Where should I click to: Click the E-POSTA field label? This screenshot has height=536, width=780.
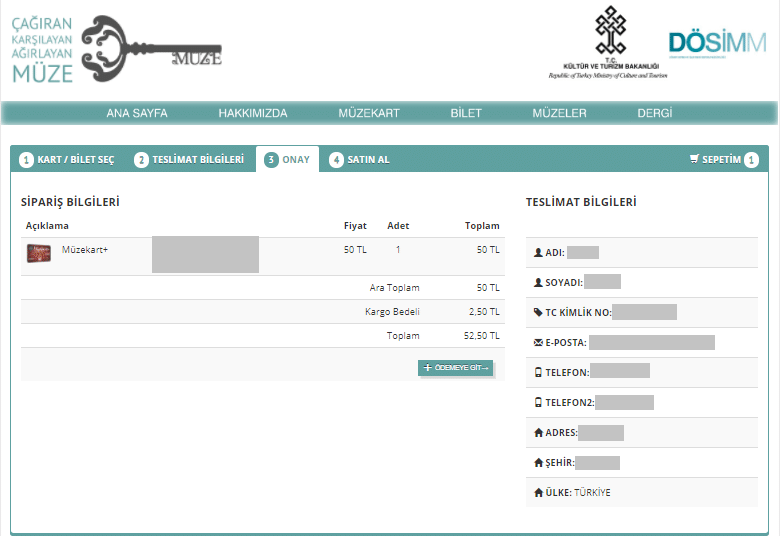[x=566, y=342]
